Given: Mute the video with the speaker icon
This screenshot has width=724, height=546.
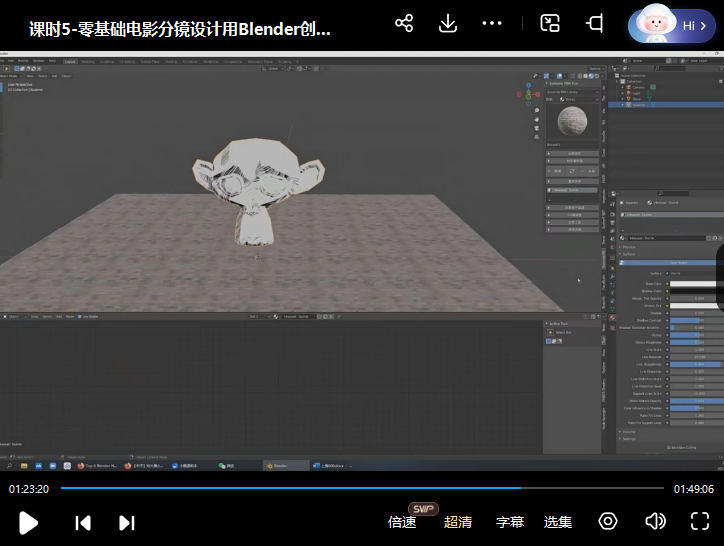Looking at the screenshot, I should coord(655,521).
